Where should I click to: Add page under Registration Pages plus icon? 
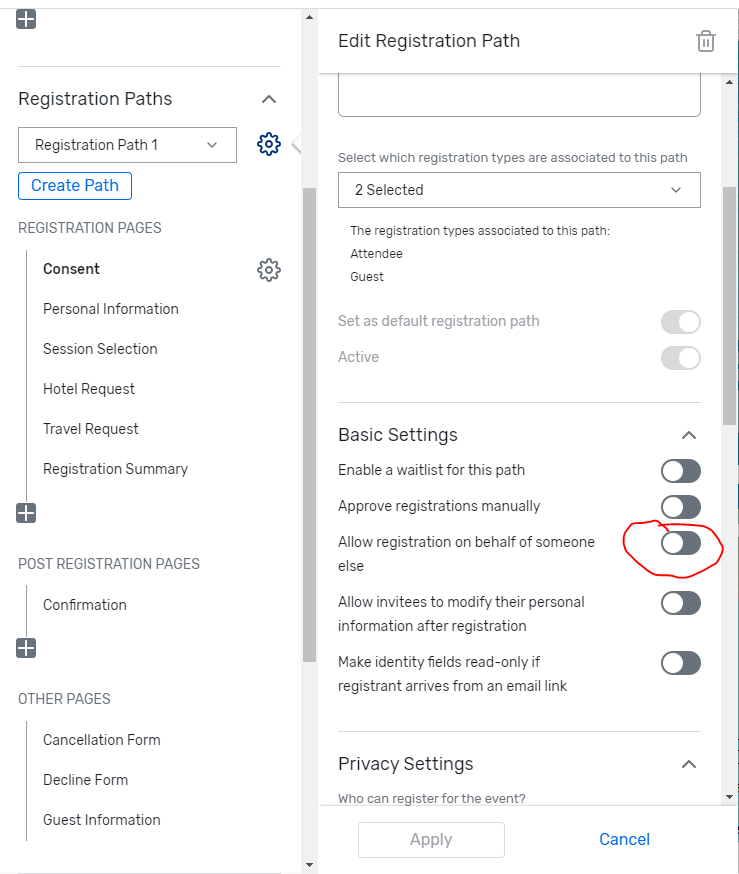[26, 513]
